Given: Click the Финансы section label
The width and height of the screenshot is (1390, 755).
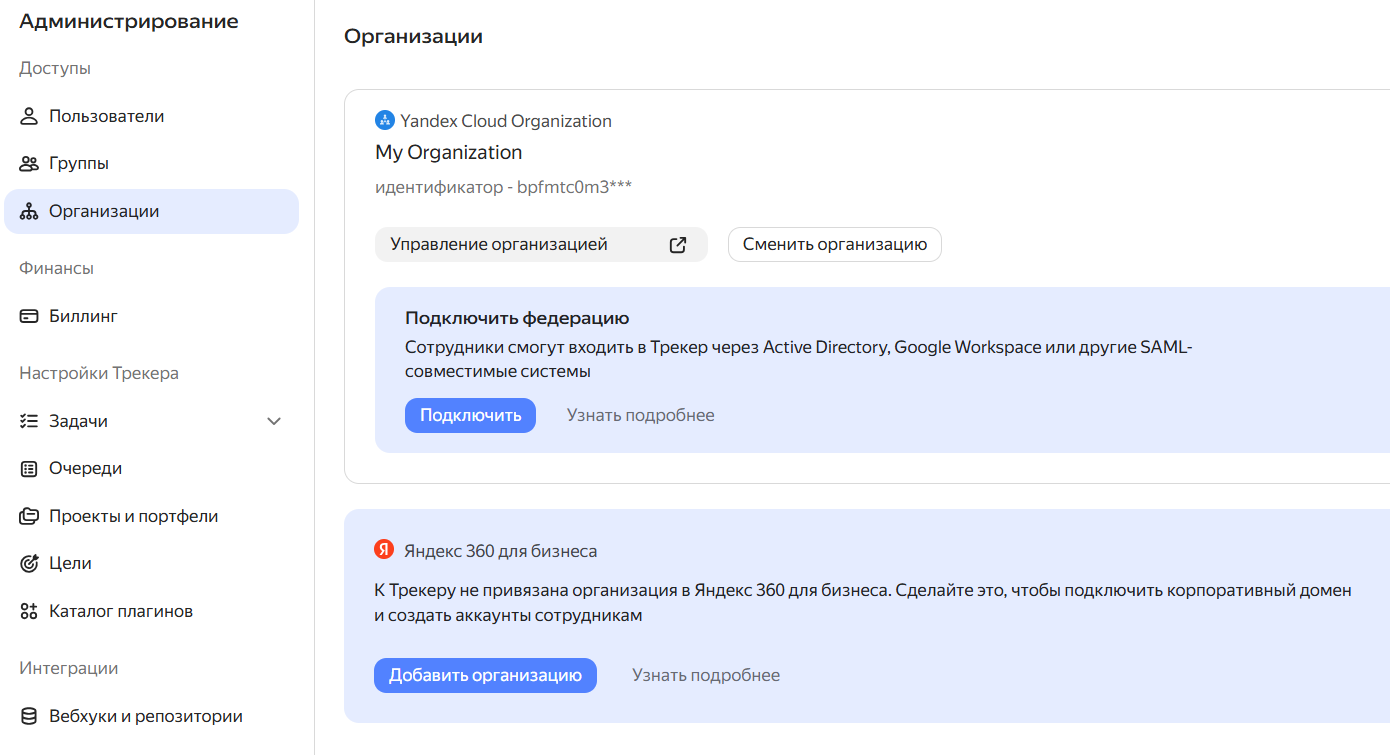Looking at the screenshot, I should pyautogui.click(x=57, y=268).
